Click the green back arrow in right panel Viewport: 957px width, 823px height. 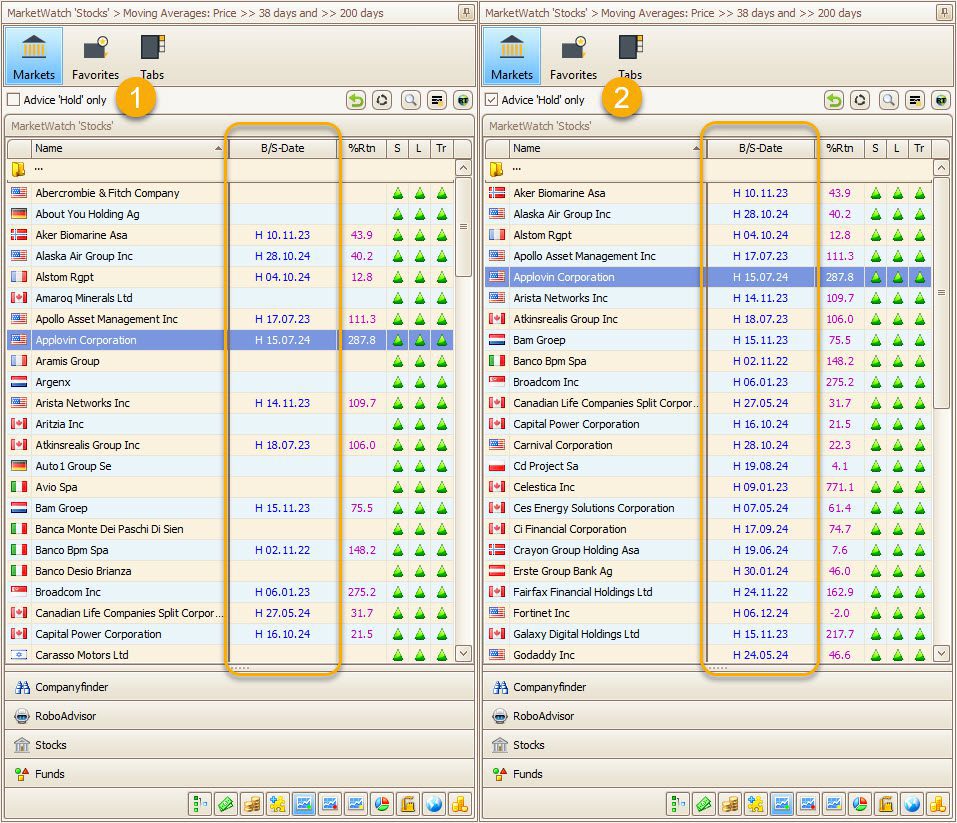click(x=834, y=100)
